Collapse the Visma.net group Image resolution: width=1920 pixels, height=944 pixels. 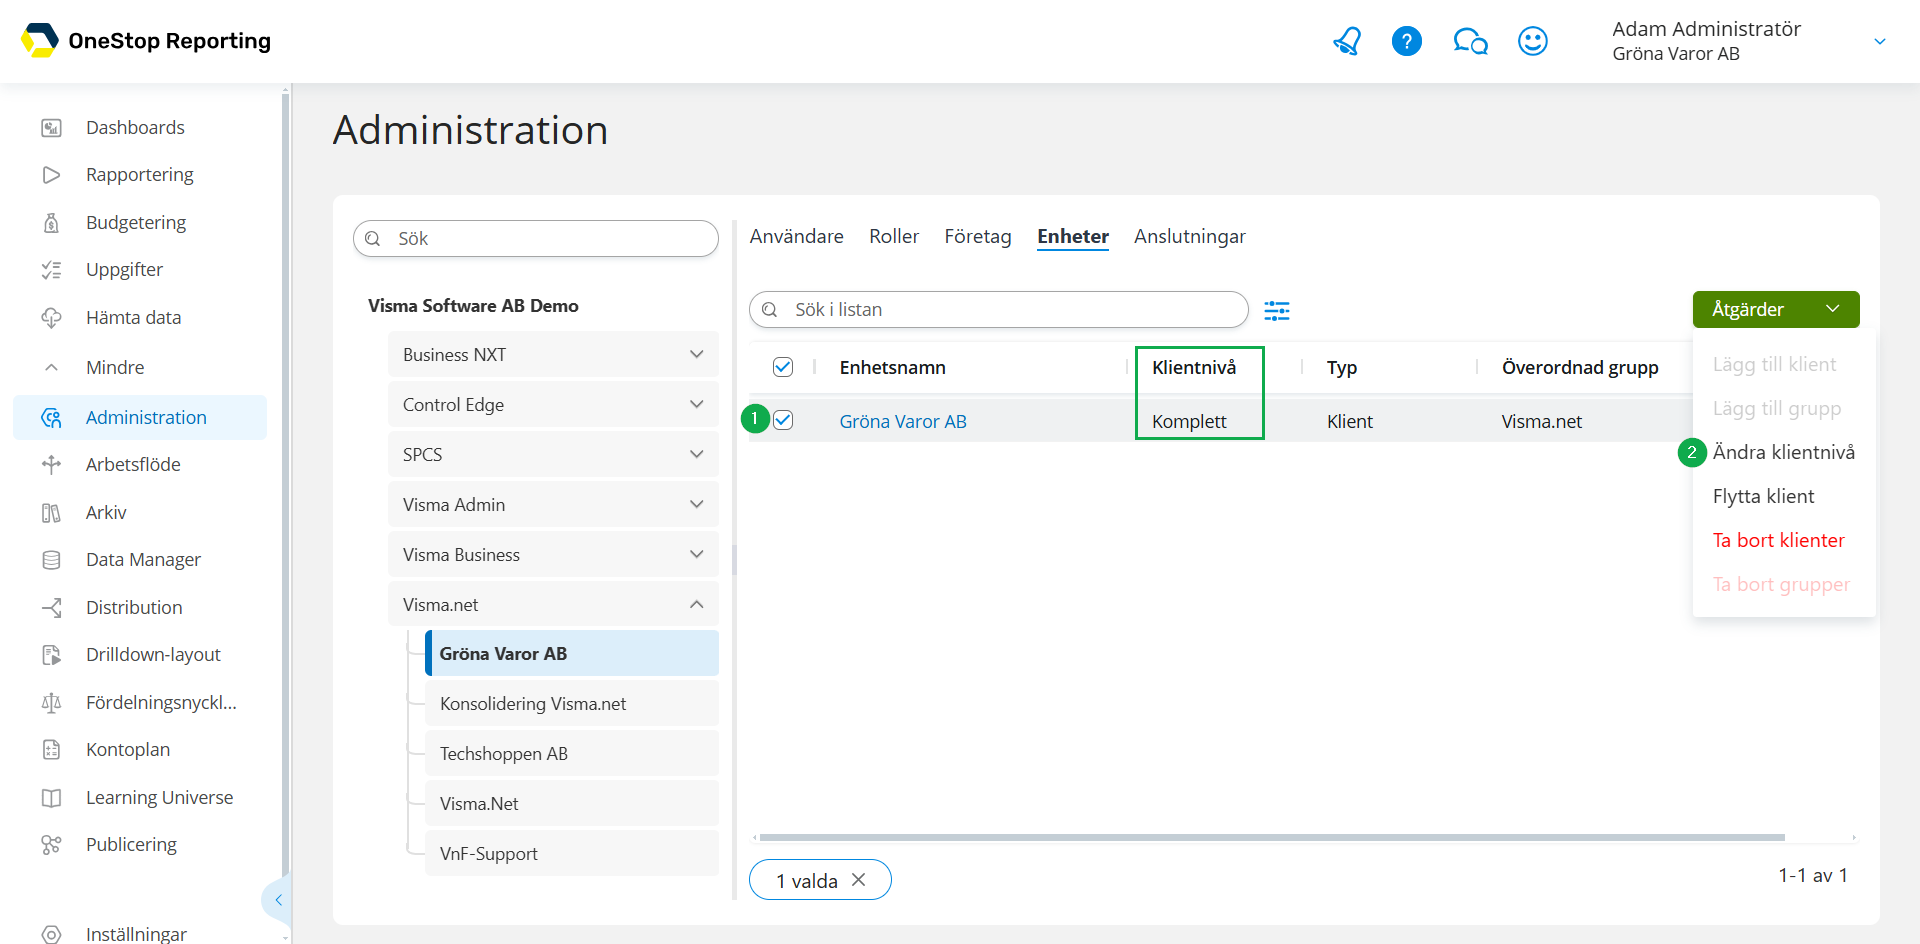click(x=696, y=605)
